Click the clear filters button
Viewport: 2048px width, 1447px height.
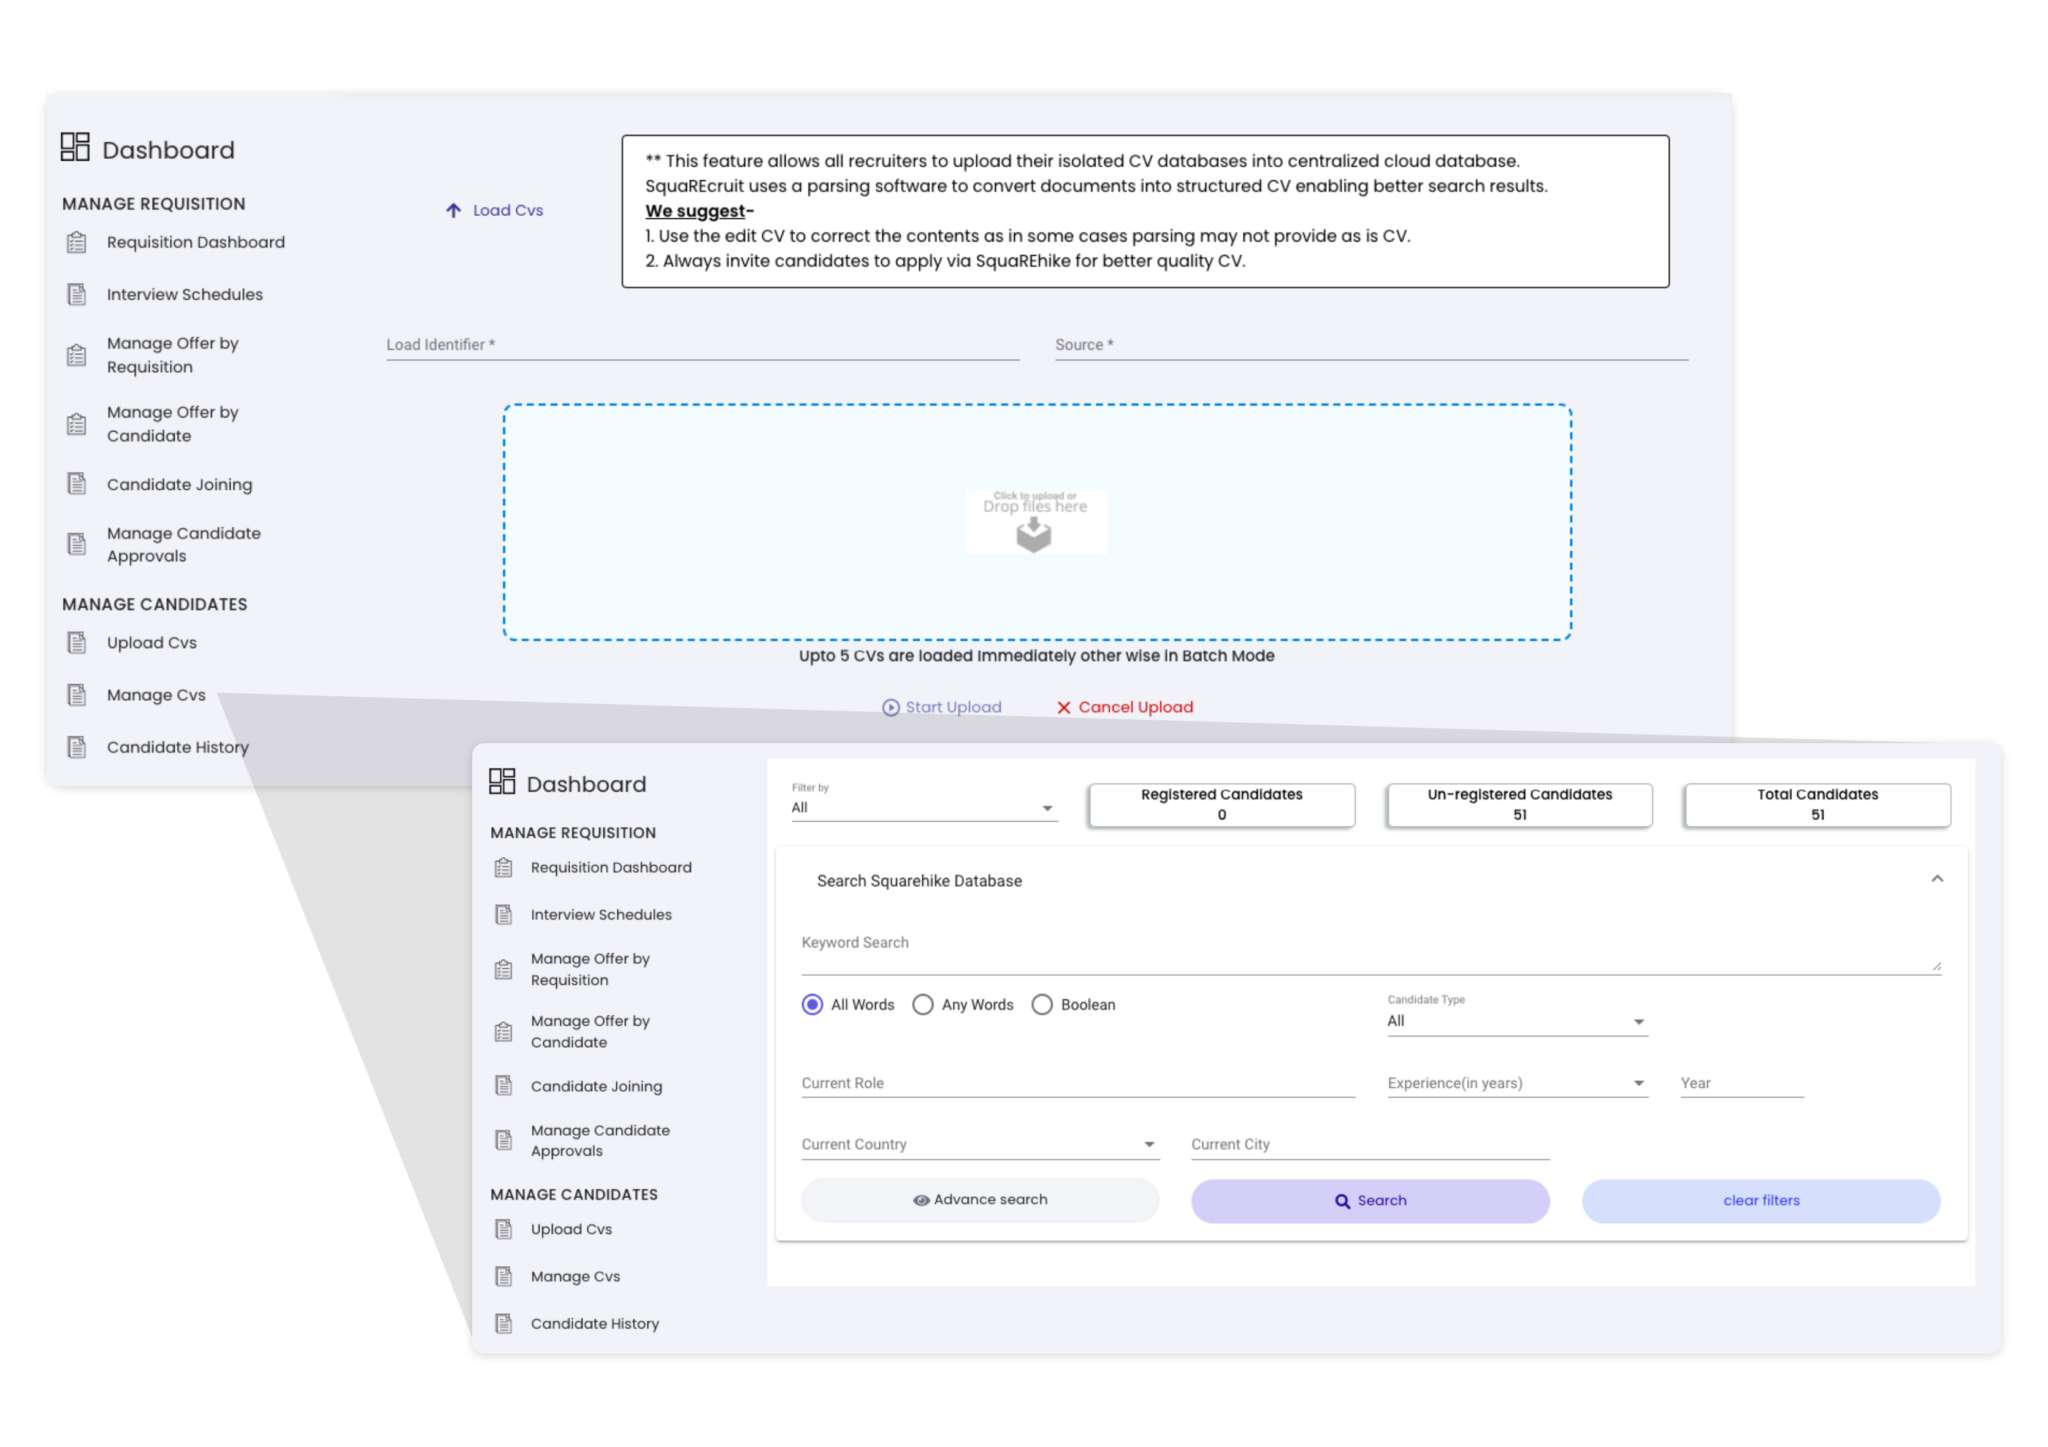(x=1761, y=1200)
